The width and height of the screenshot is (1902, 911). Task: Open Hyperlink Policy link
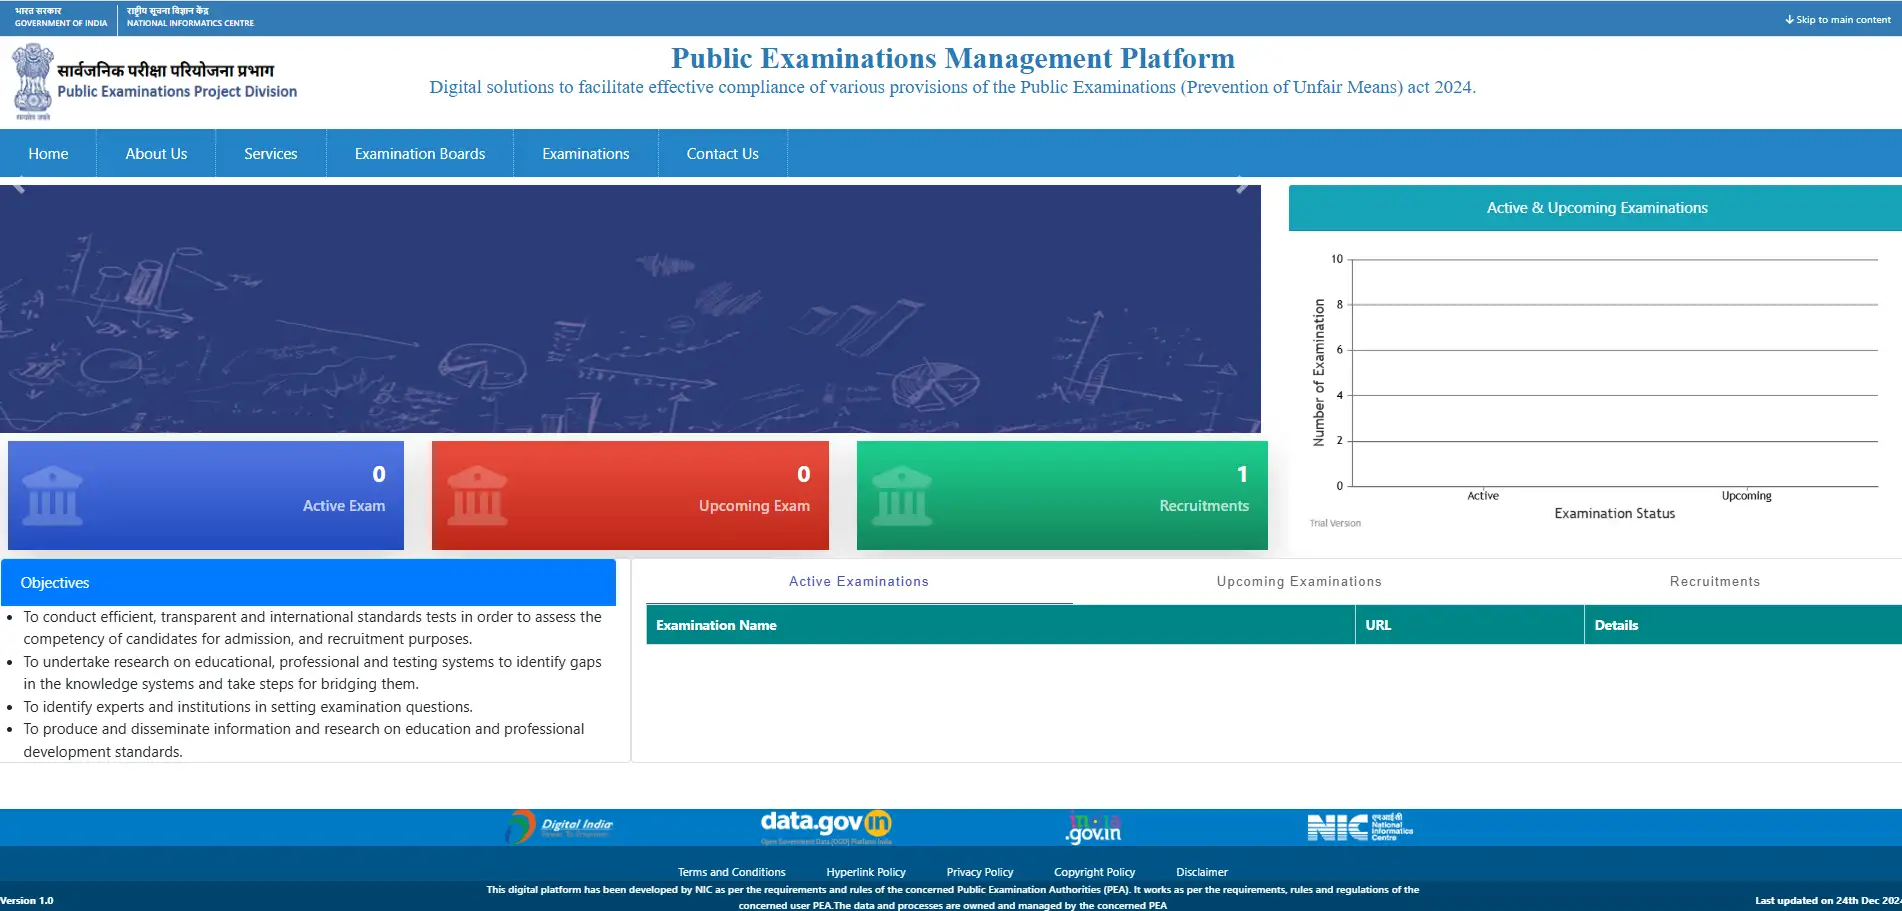(x=866, y=872)
